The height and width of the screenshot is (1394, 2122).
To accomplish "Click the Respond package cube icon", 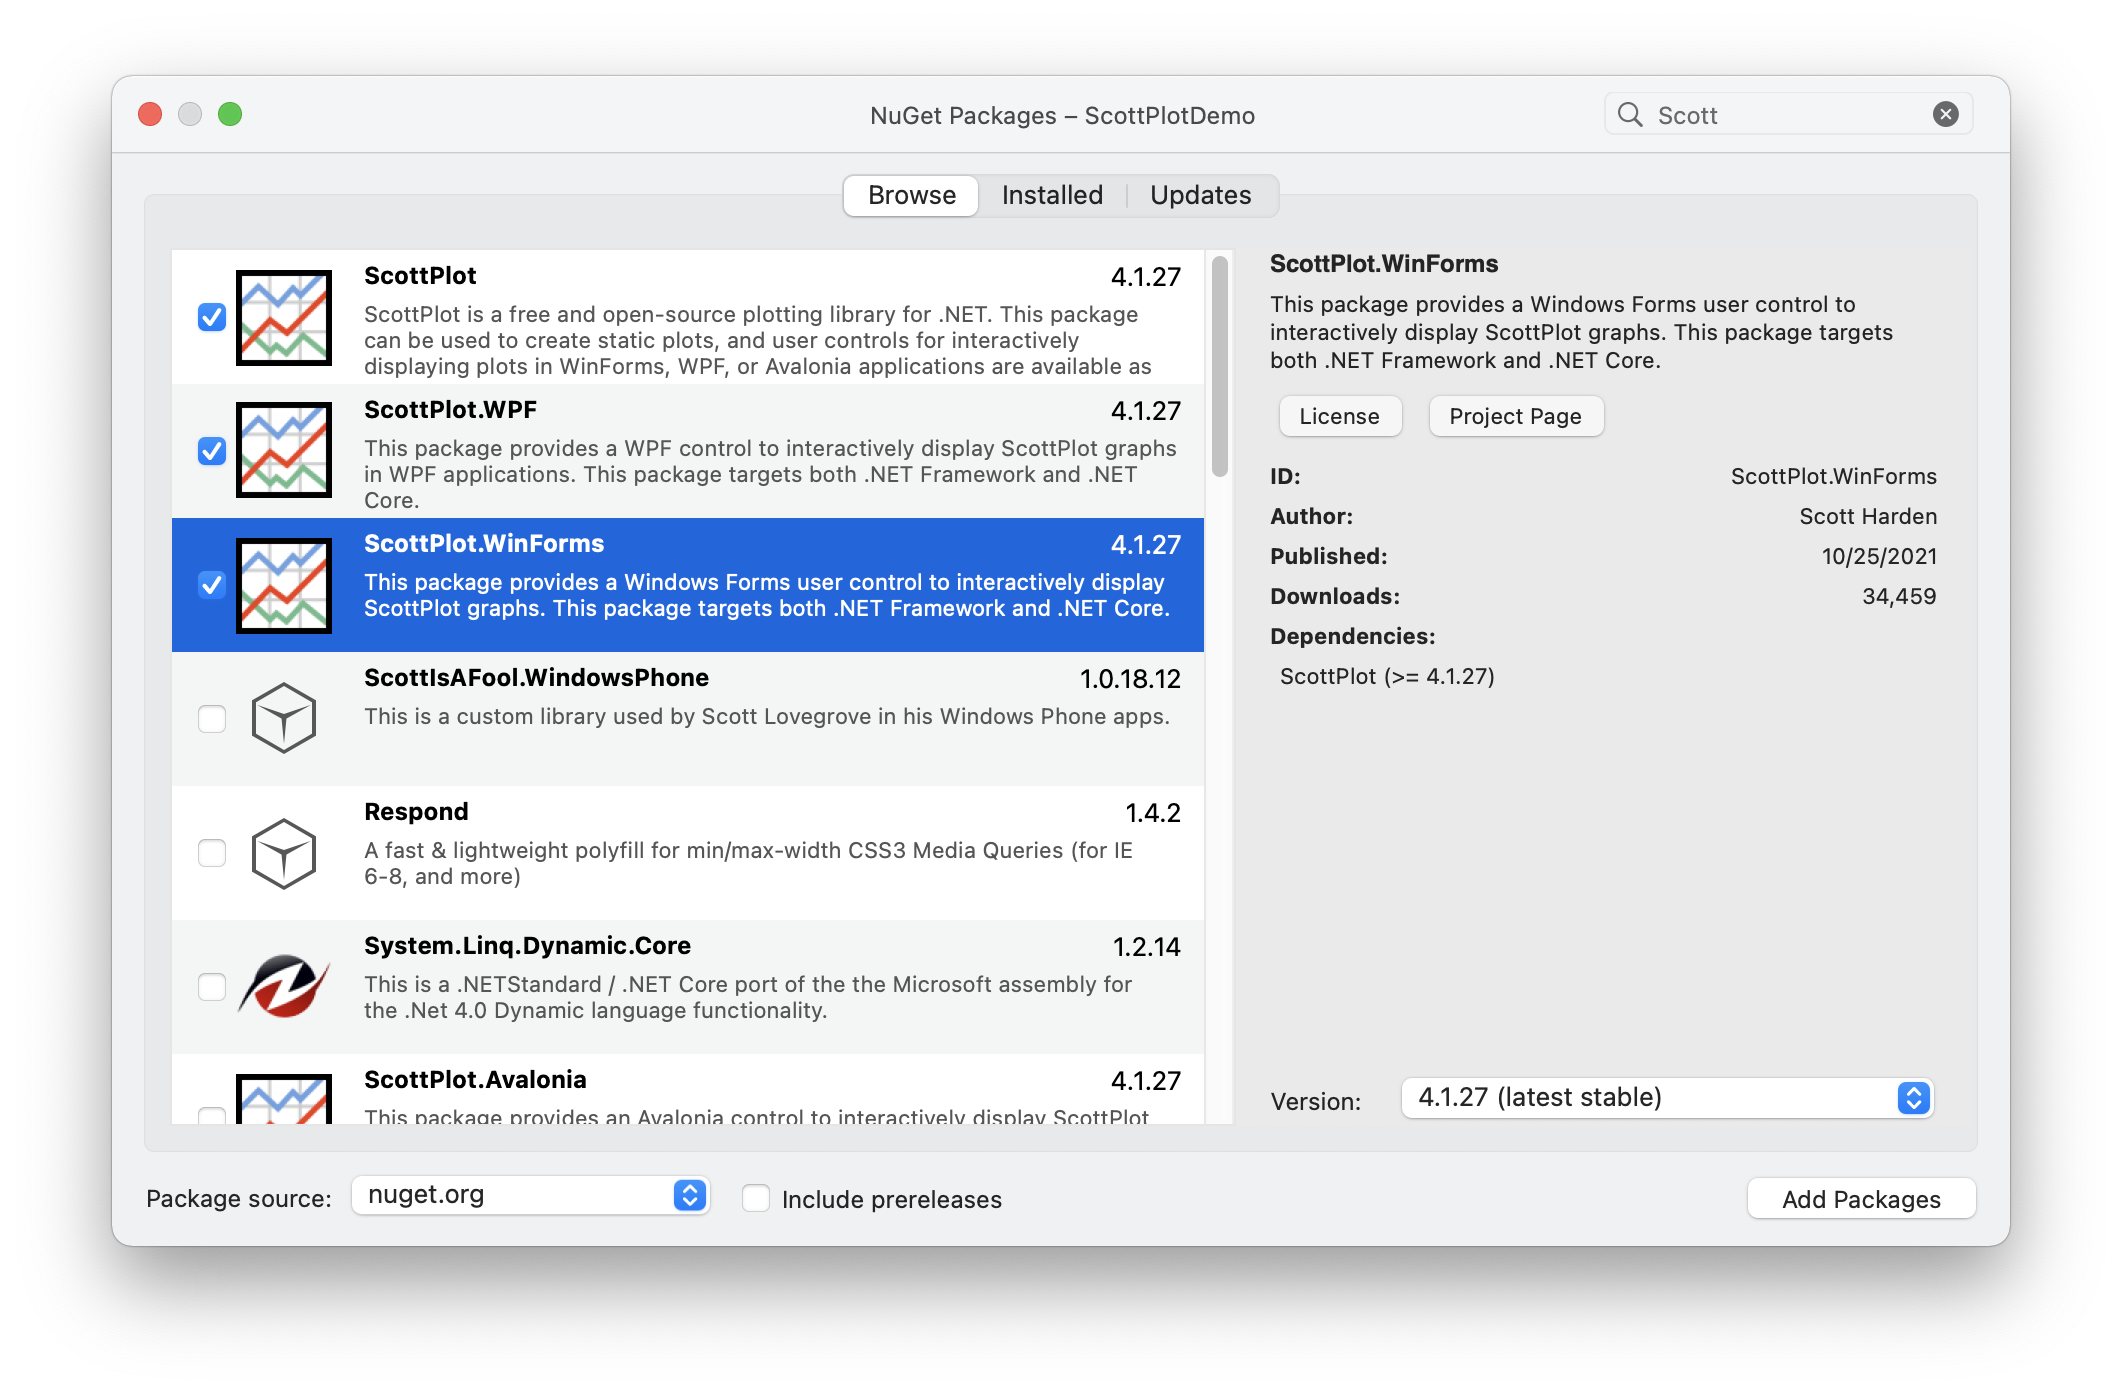I will coord(284,853).
